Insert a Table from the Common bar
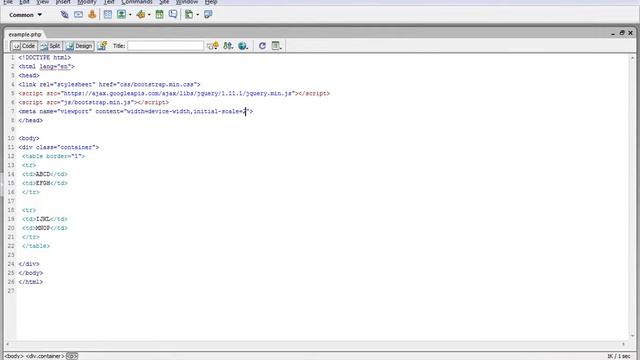Image resolution: width=640 pixels, height=360 pixels. point(108,15)
